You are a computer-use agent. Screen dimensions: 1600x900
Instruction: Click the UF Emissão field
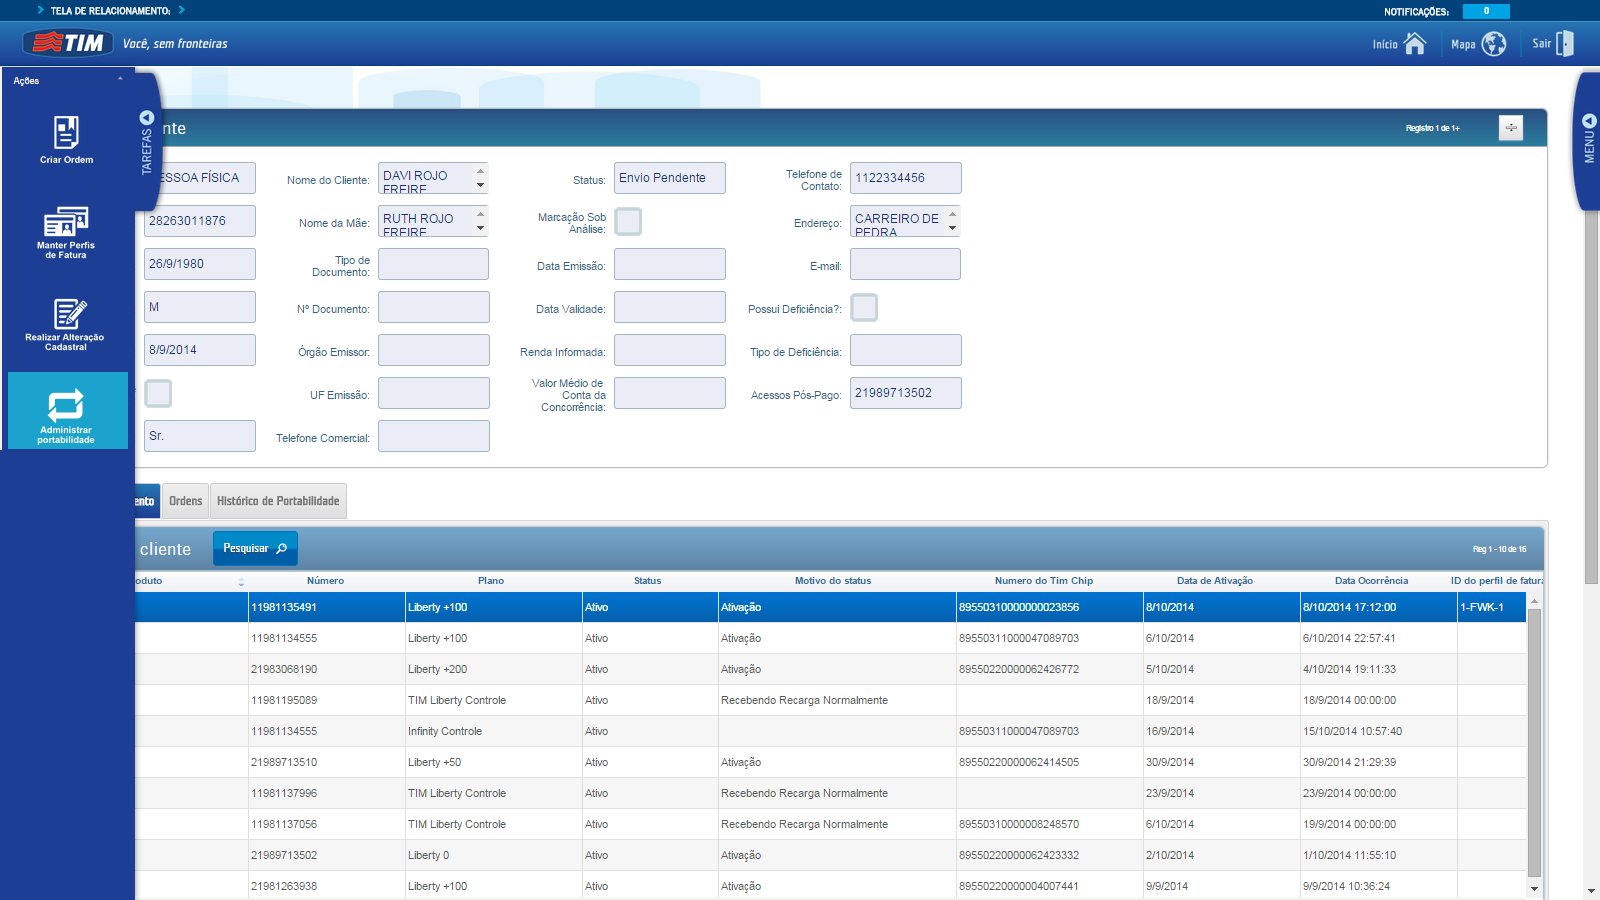434,393
